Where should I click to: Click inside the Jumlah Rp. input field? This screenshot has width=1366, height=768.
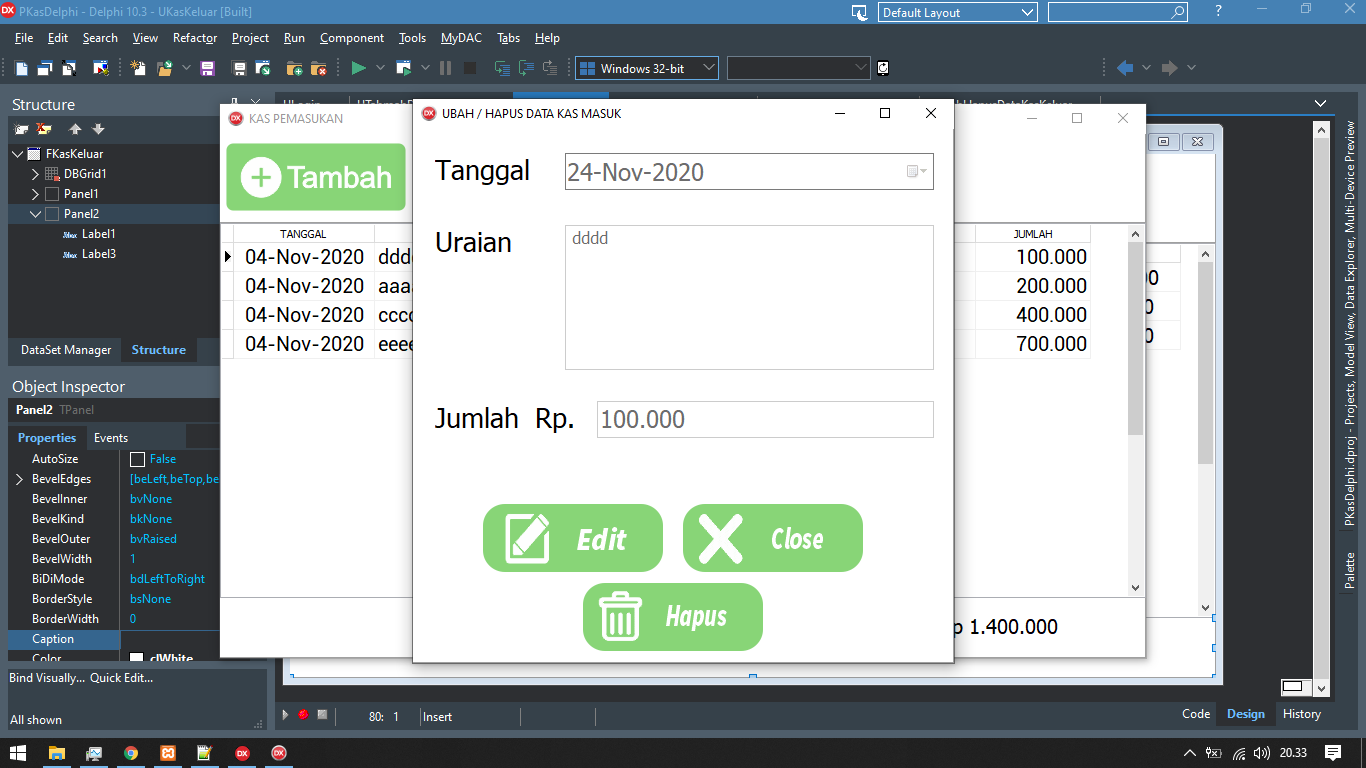pos(765,419)
